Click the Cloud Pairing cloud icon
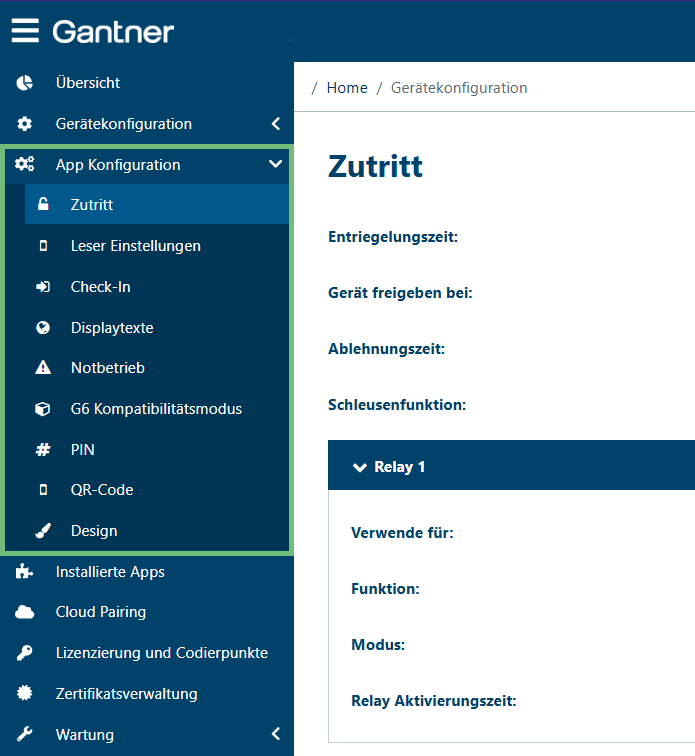695x756 pixels. (25, 612)
